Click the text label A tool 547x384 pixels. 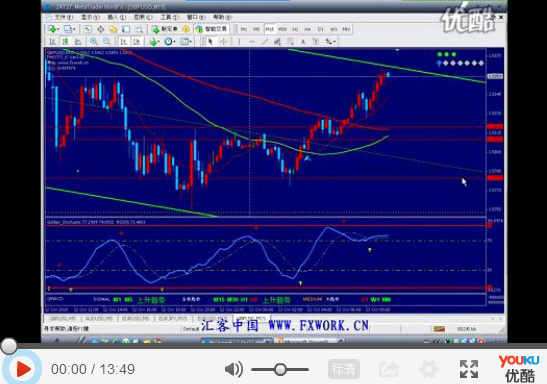pyautogui.click(x=303, y=42)
